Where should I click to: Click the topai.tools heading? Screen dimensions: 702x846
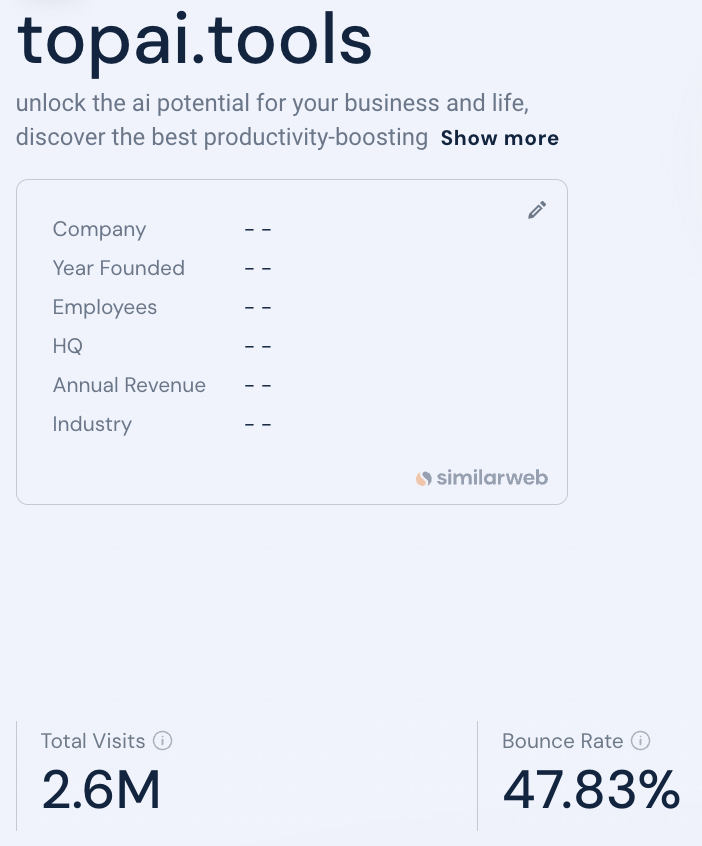coord(194,40)
